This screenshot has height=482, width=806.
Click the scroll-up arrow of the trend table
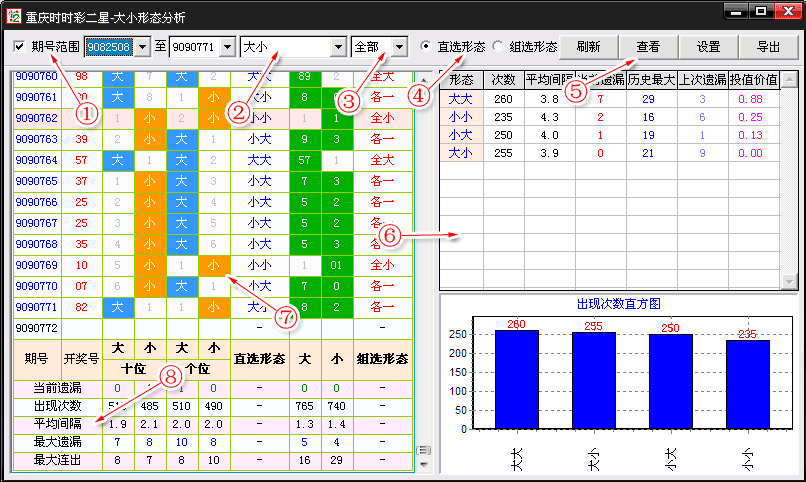pyautogui.click(x=423, y=79)
